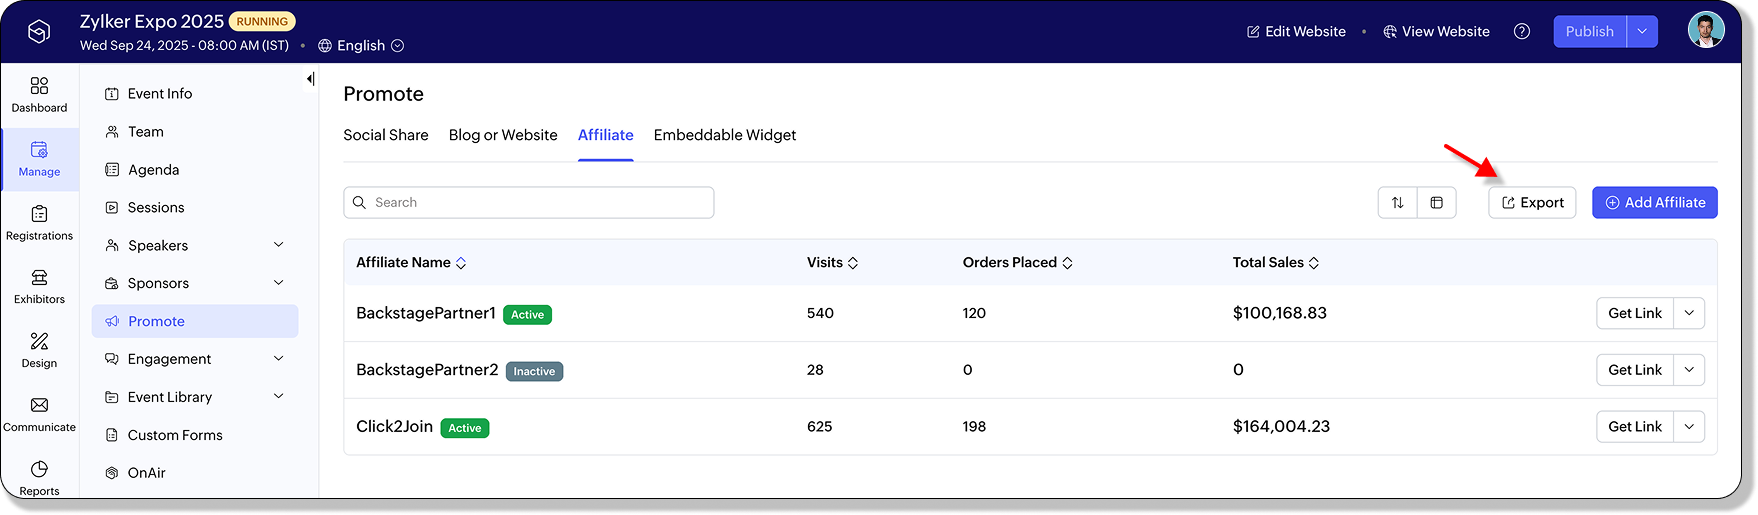Collapse the left navigation panel arrow
This screenshot has width=1758, height=515.
pos(310,79)
